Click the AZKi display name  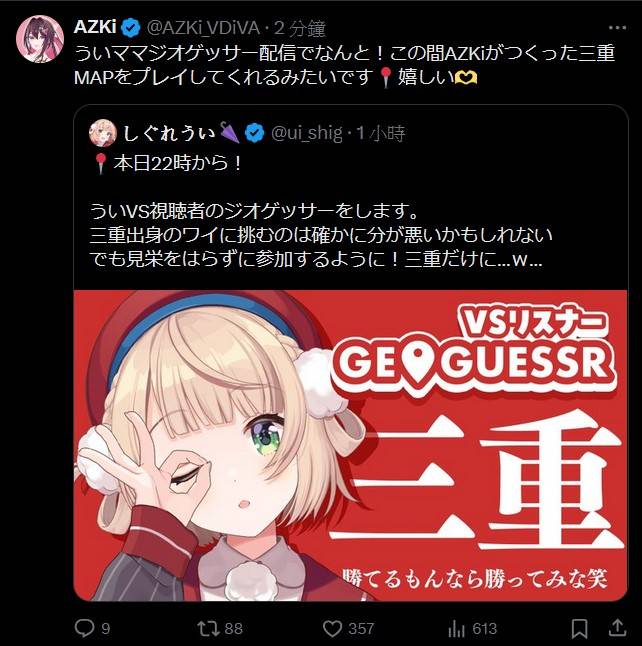[x=95, y=27]
